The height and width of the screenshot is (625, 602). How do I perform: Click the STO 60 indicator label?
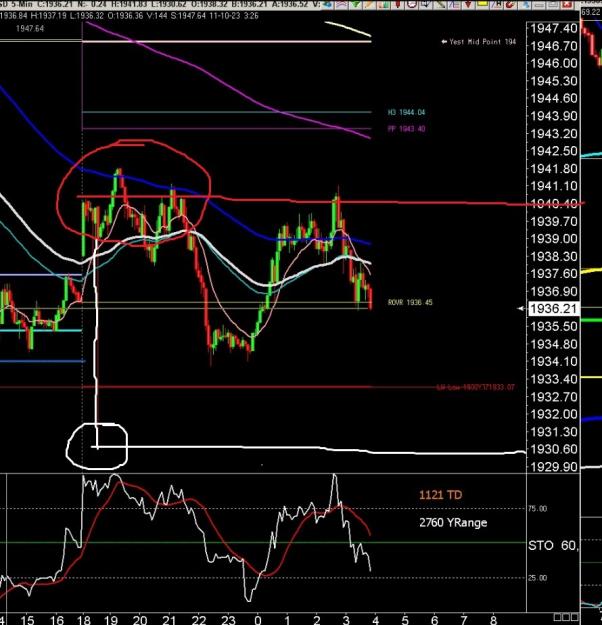click(553, 545)
